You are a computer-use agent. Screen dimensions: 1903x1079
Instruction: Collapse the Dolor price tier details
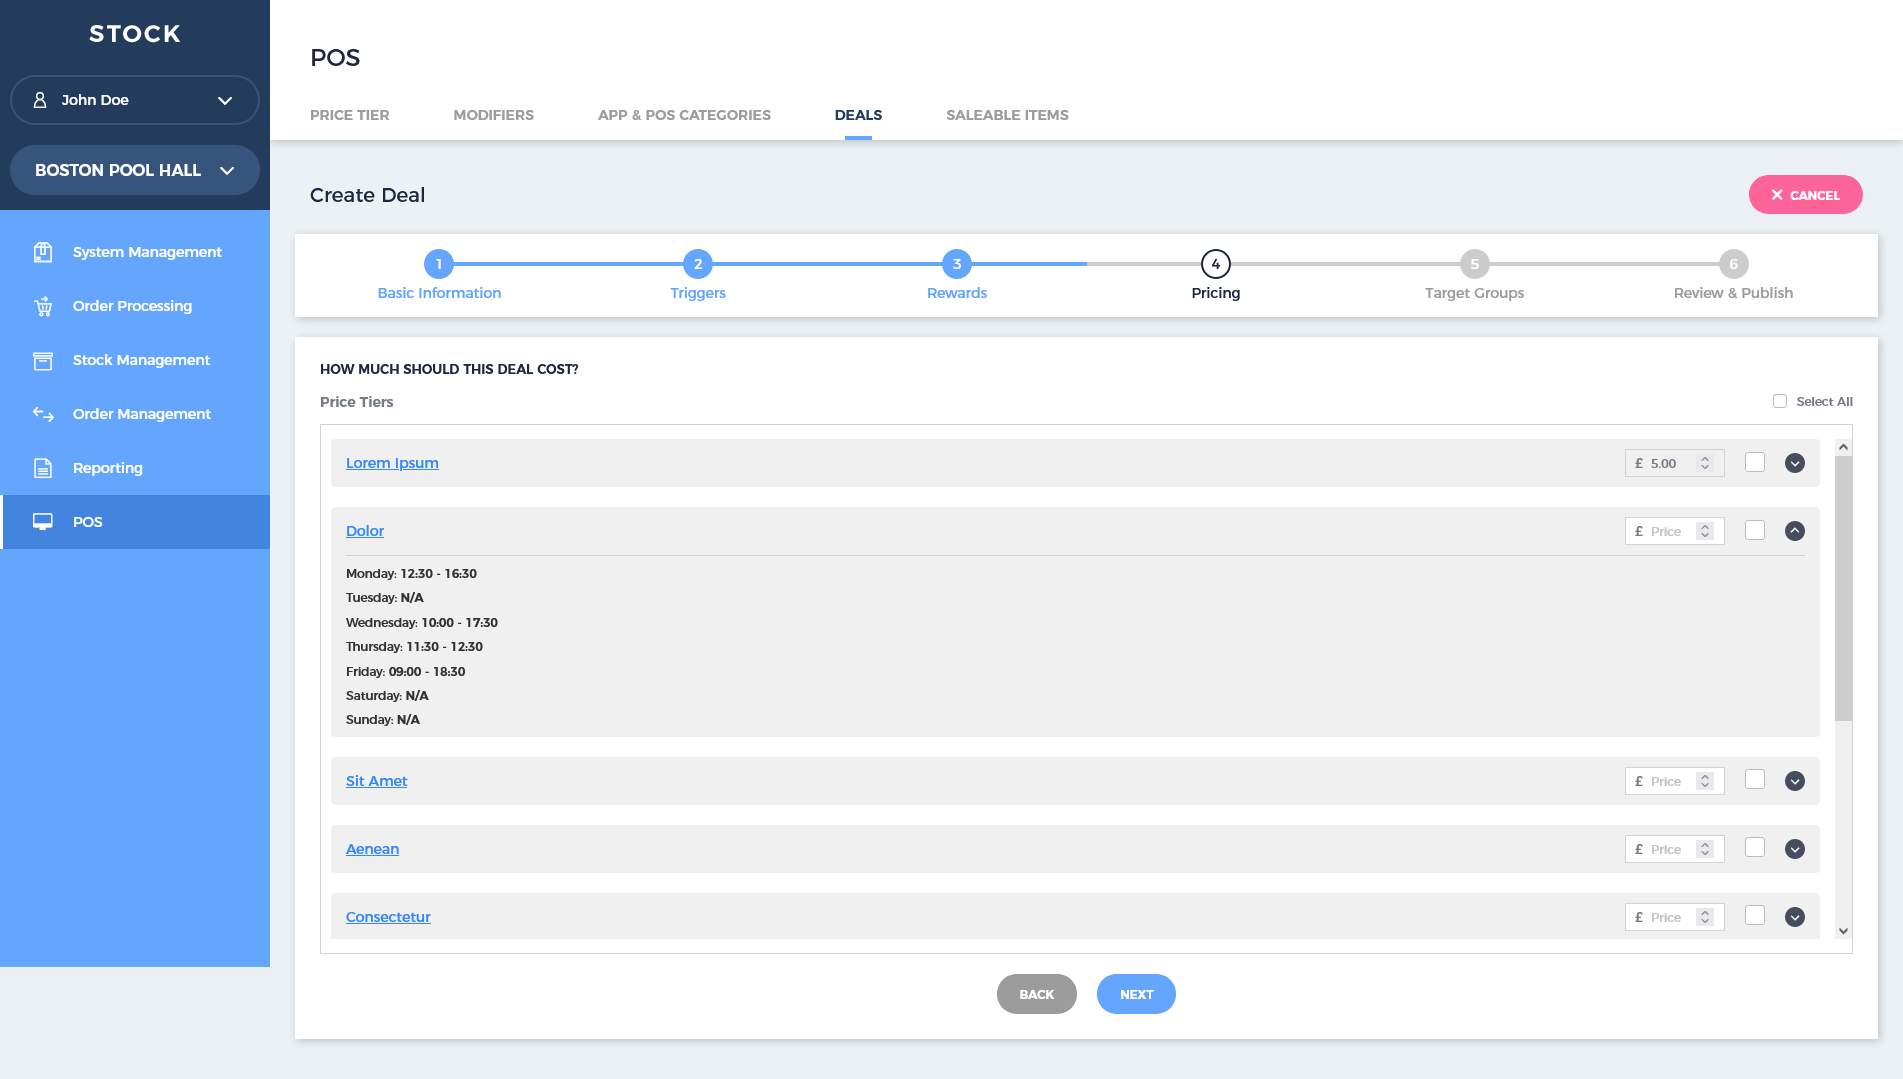[x=1795, y=531]
